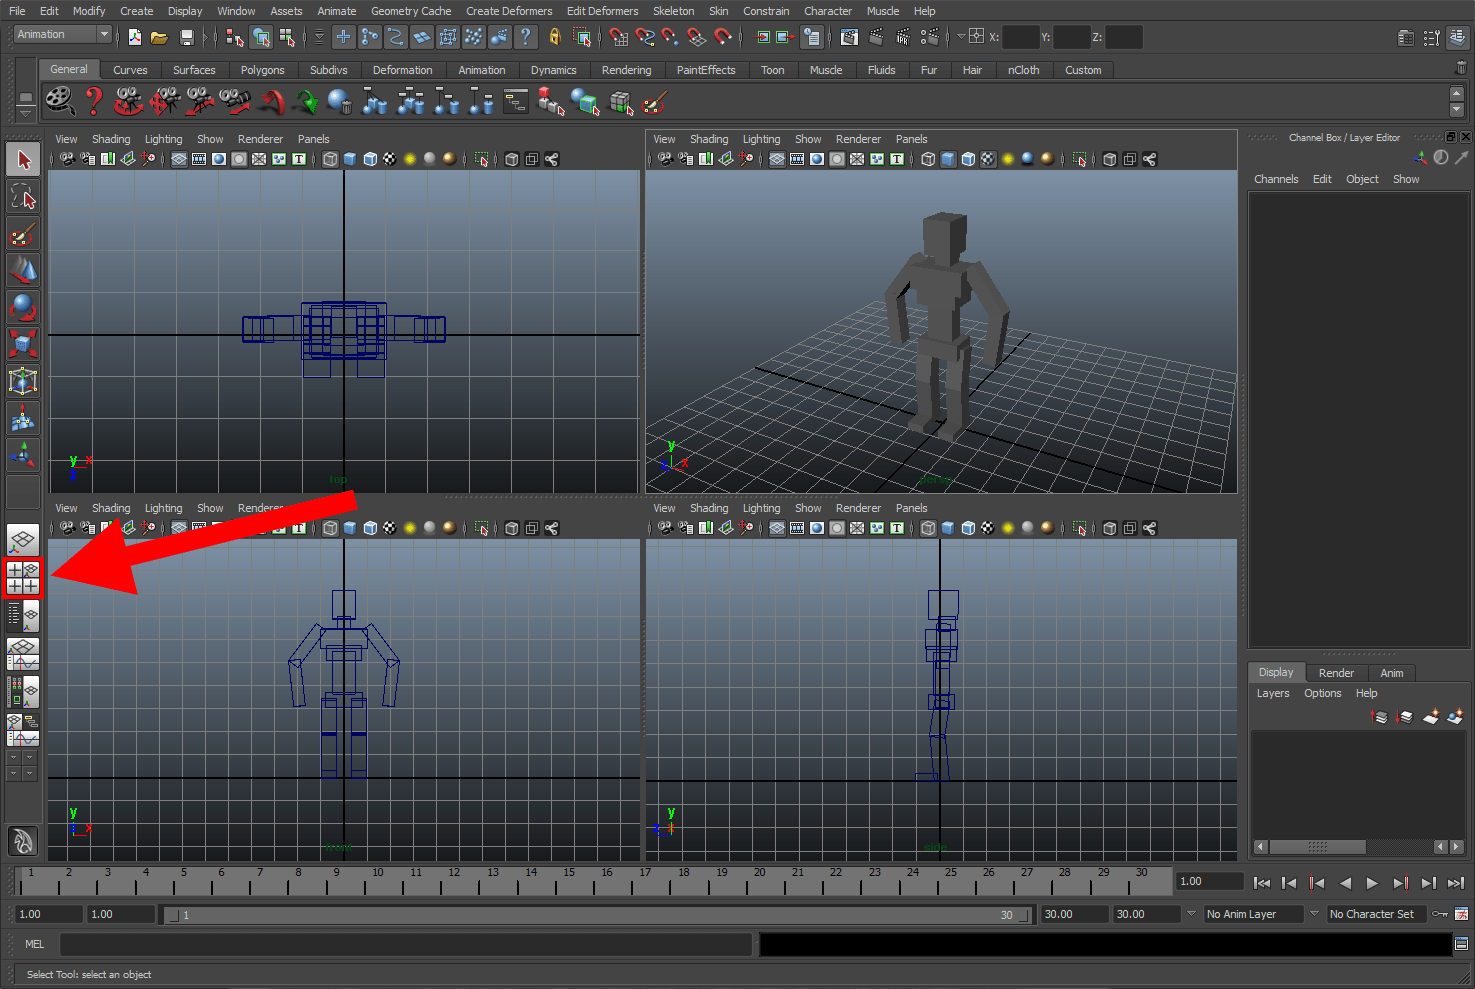Switch to the Polygons shelf tab
This screenshot has height=989, width=1475.
point(262,70)
